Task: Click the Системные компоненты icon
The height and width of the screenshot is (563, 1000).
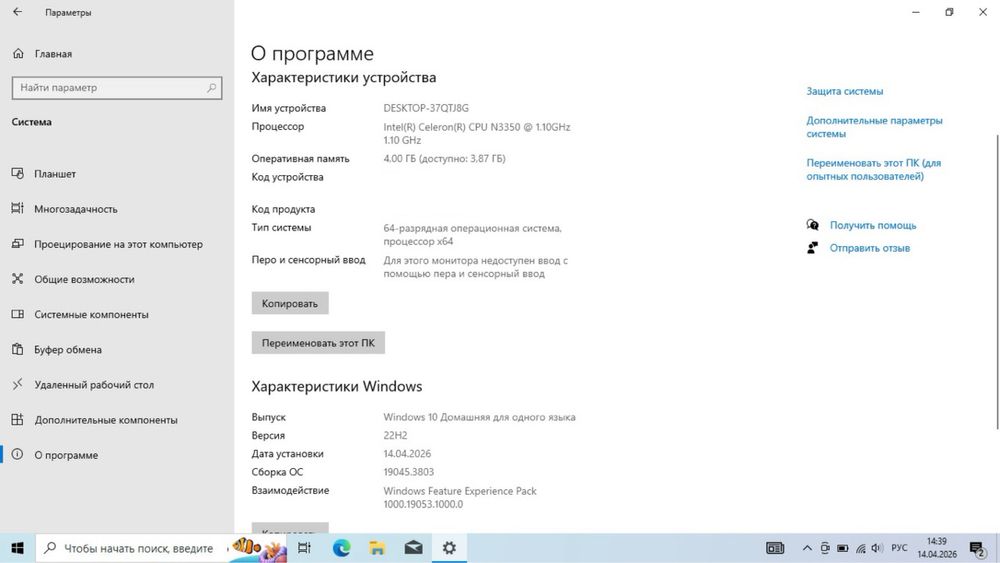Action: tap(18, 314)
